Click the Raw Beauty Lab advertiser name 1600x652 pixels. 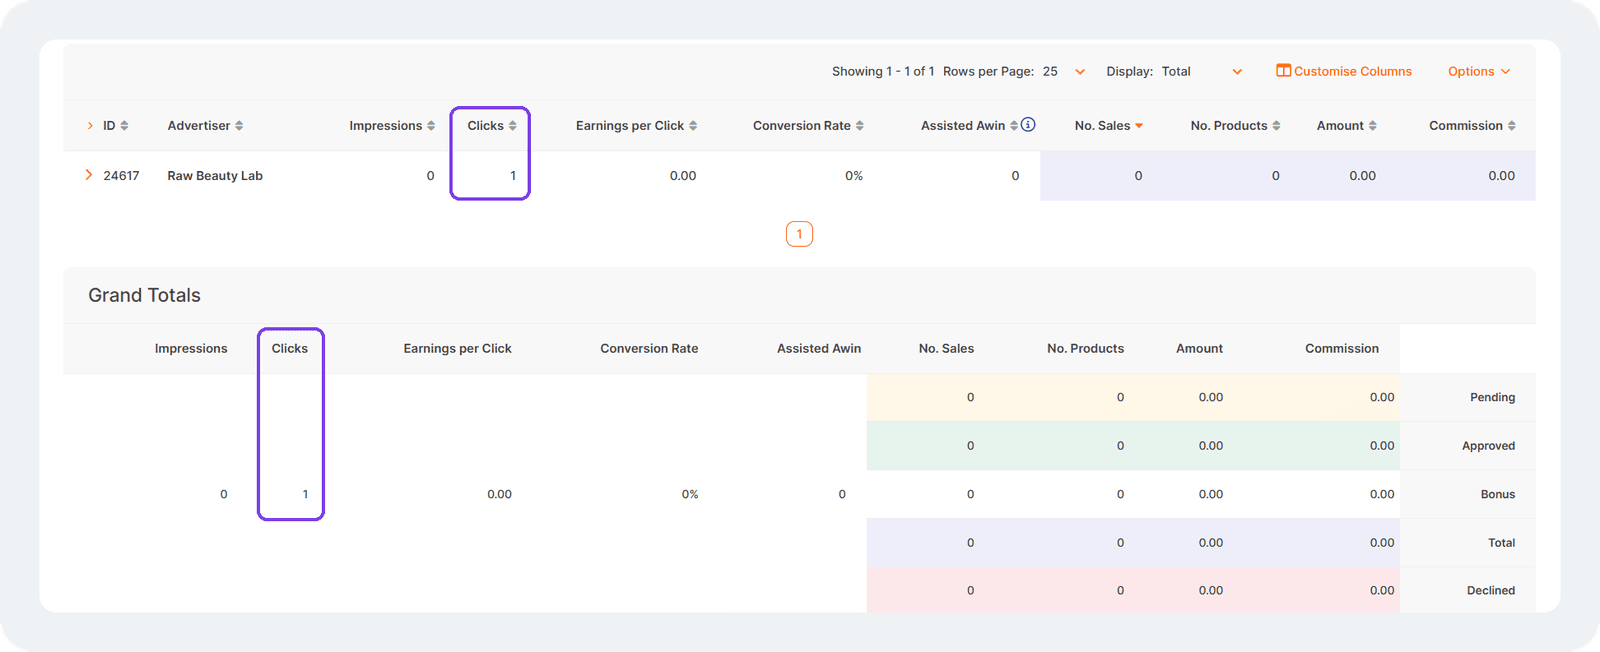tap(215, 176)
